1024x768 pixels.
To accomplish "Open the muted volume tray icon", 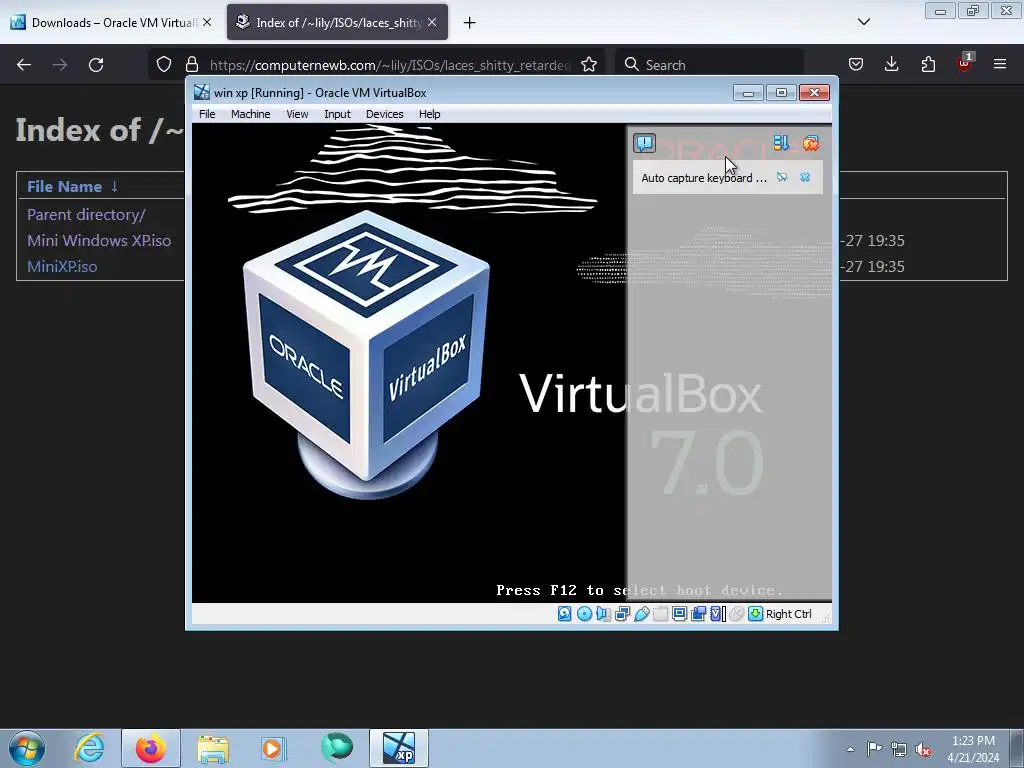I will click(923, 749).
